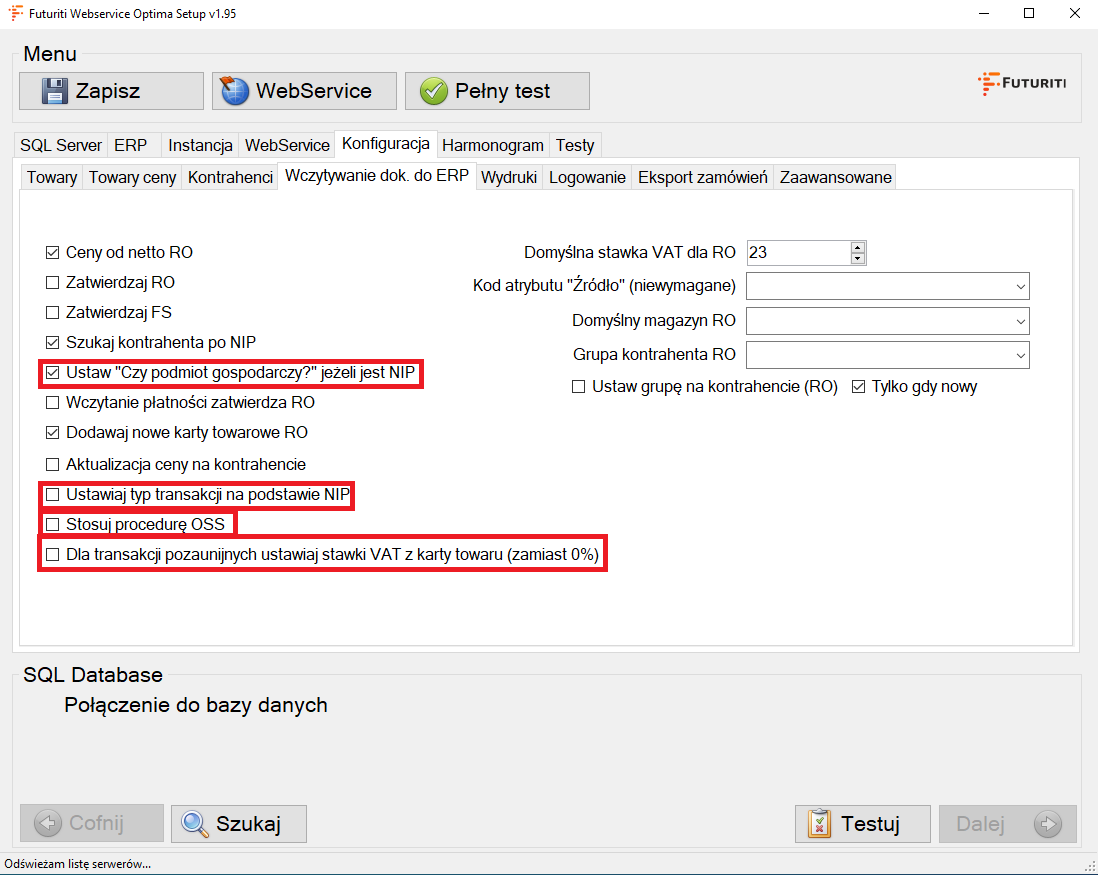Open the Towary ceny sub-tab
Image resolution: width=1098 pixels, height=875 pixels.
tap(132, 177)
